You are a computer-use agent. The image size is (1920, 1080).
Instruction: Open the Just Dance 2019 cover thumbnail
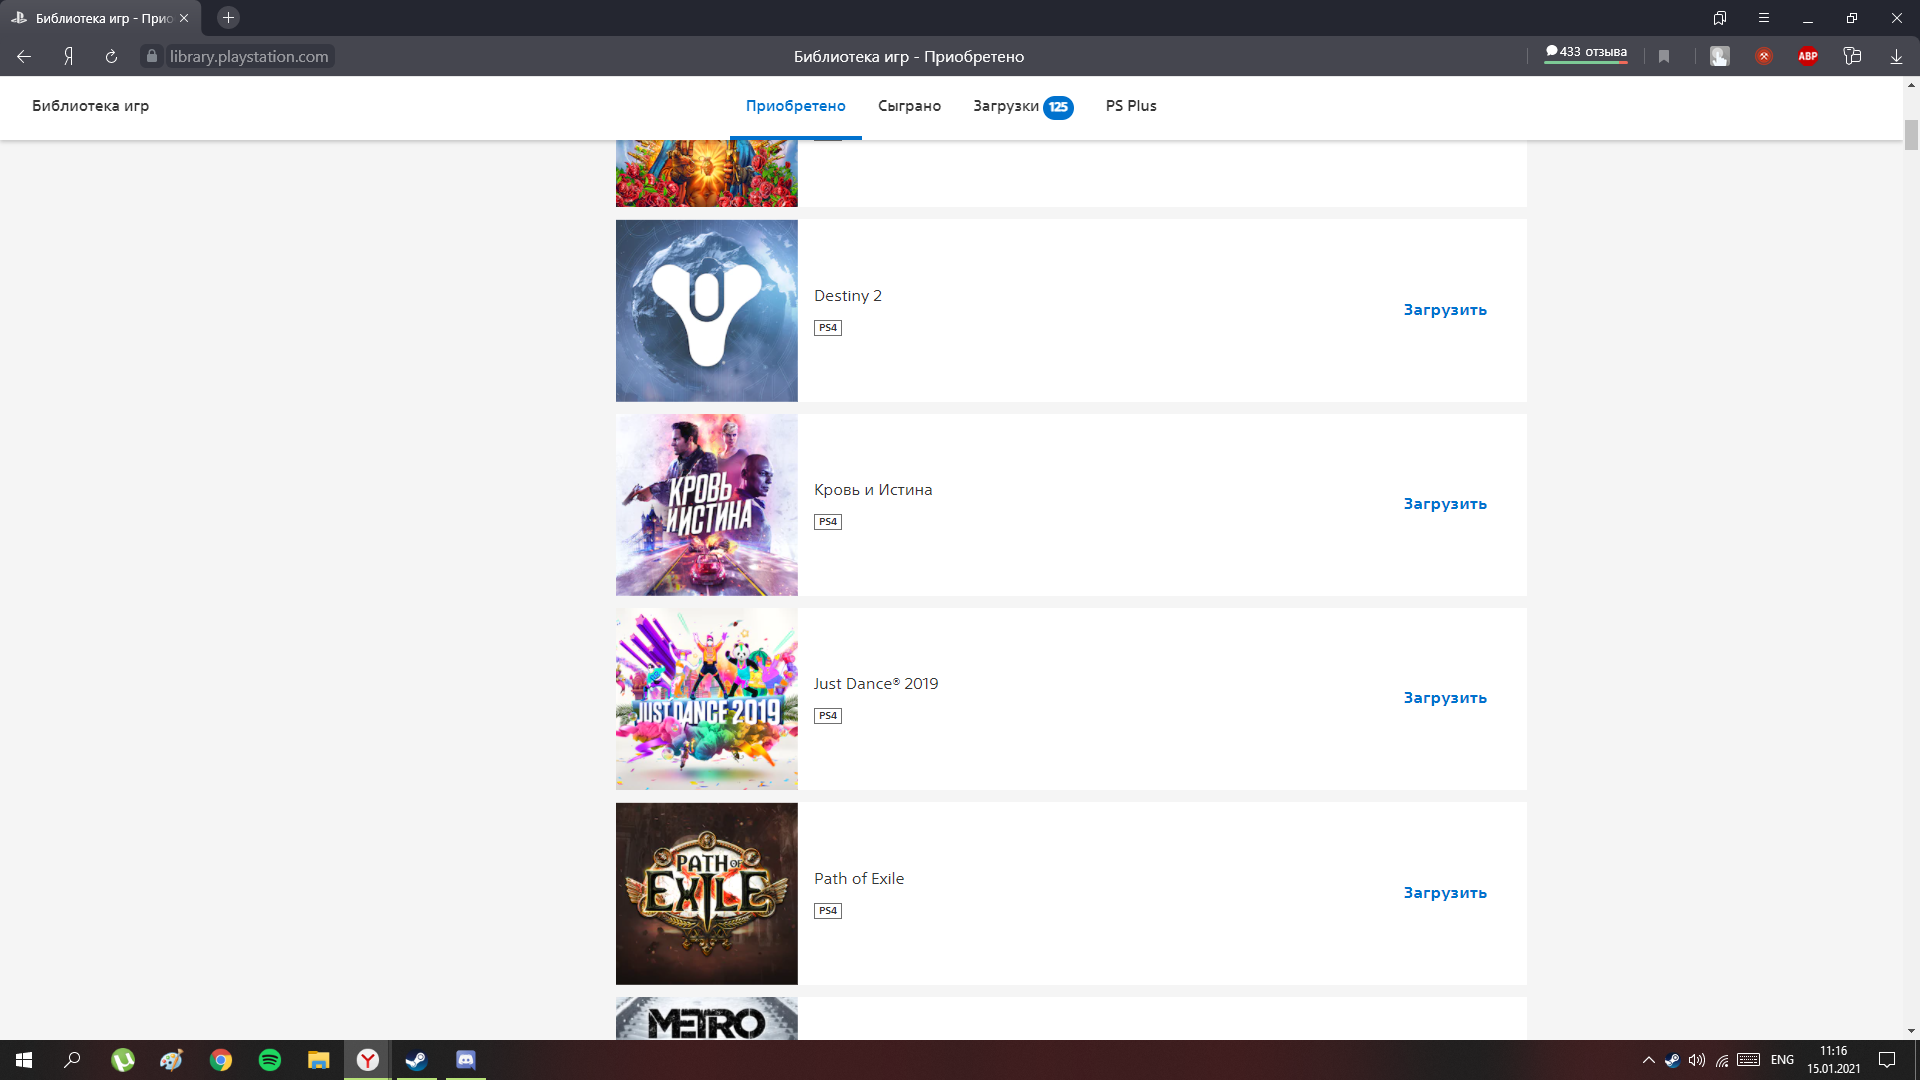point(707,699)
